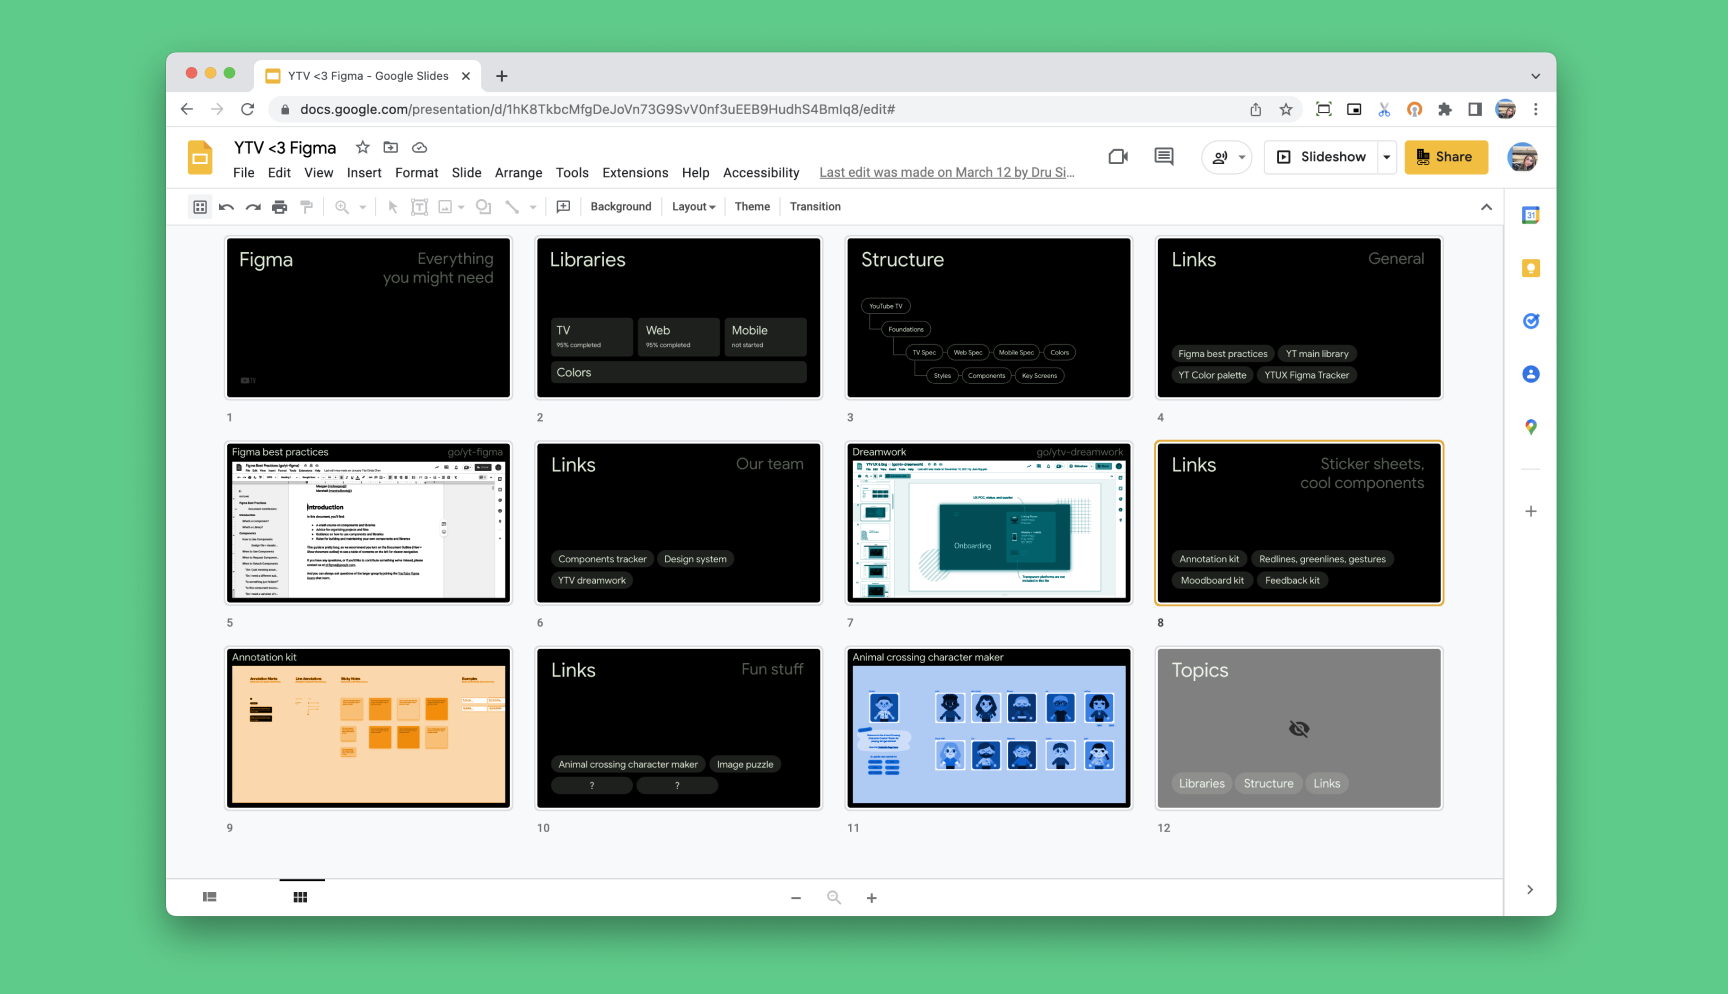The height and width of the screenshot is (994, 1728).
Task: Reset the thumbnail grid zoom with the magnifier
Action: point(834,898)
